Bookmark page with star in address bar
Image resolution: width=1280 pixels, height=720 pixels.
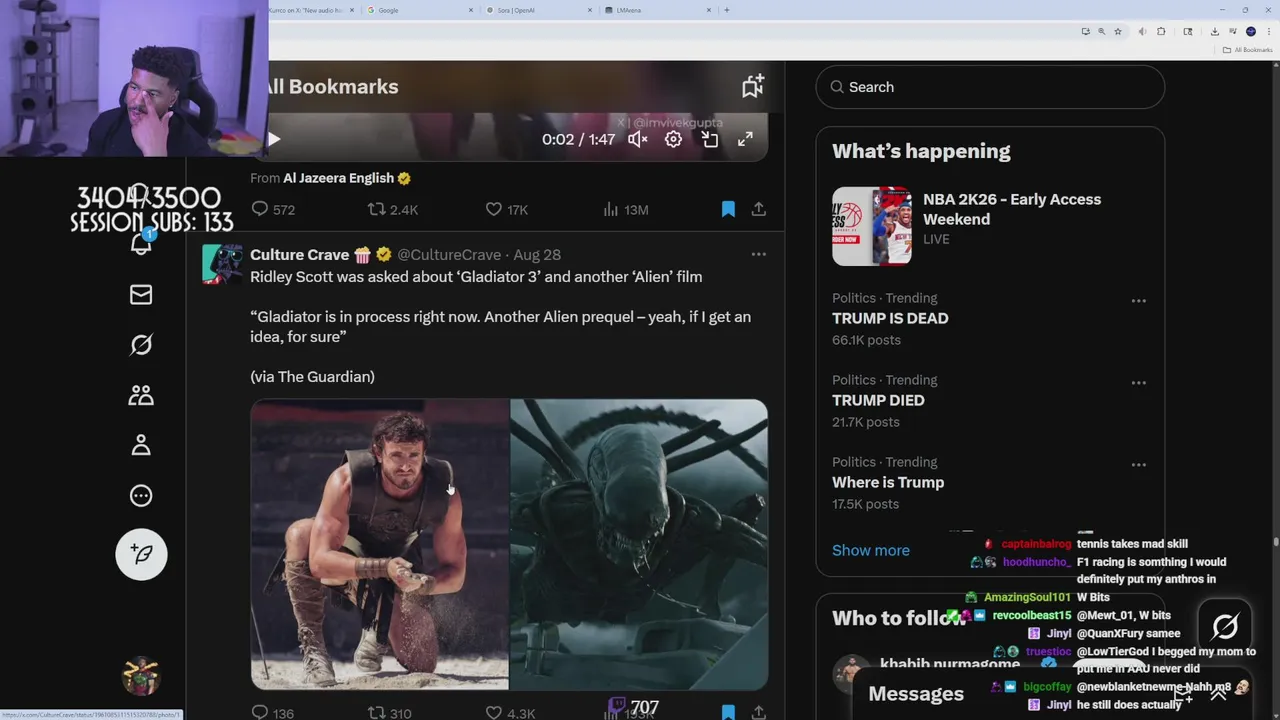click(1117, 31)
